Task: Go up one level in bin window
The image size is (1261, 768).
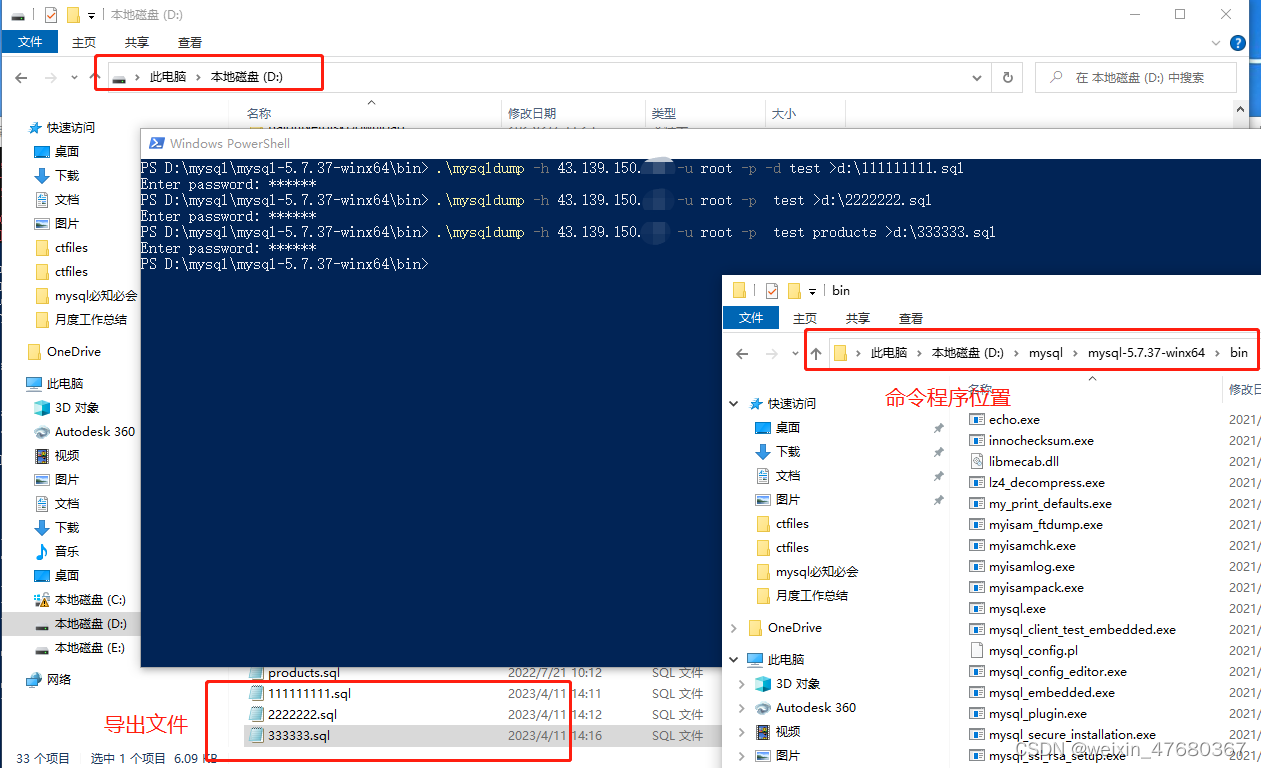Action: tap(816, 353)
